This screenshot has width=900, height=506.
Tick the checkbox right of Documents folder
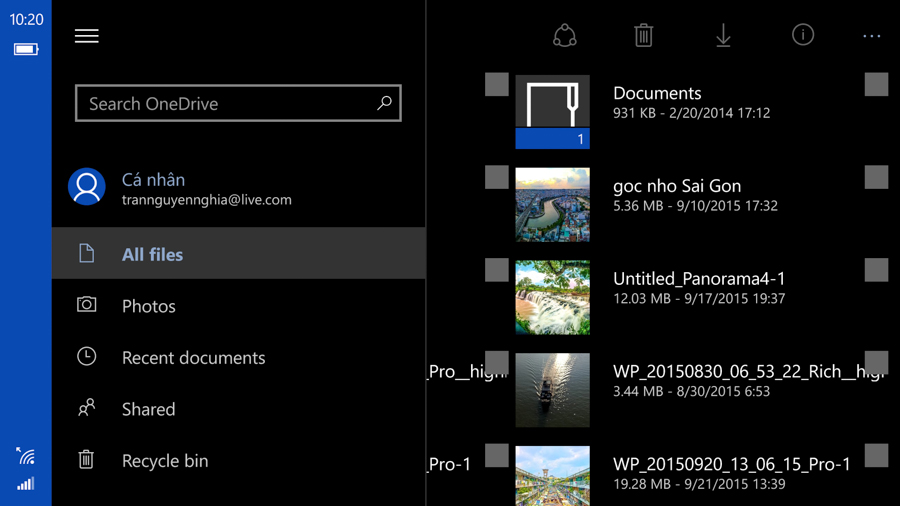(x=876, y=84)
